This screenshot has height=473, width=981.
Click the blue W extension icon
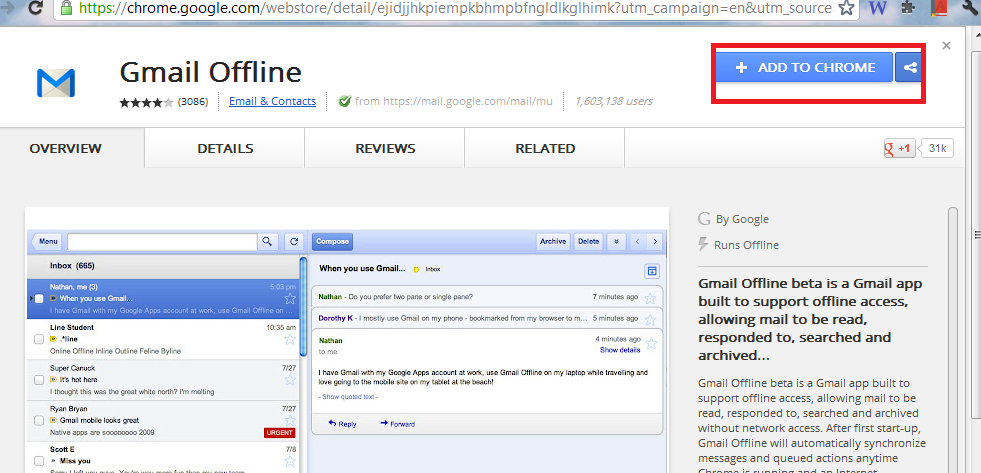click(x=877, y=9)
